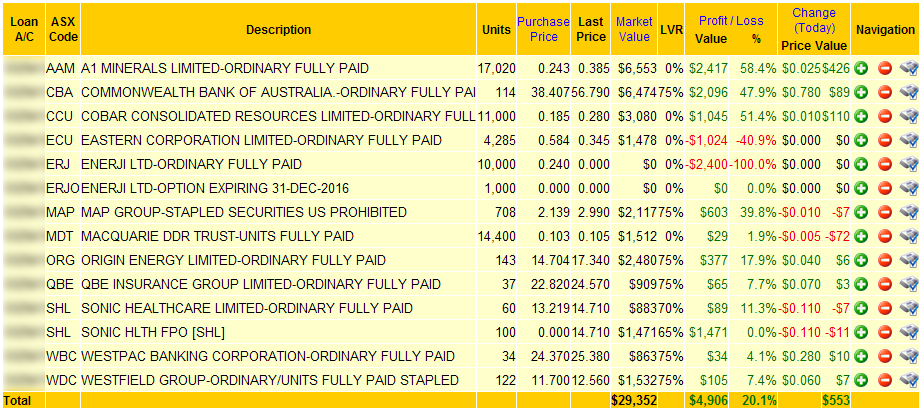This screenshot has width=922, height=411.
Task: Click the green plus icon in MDT row
Action: [x=862, y=236]
